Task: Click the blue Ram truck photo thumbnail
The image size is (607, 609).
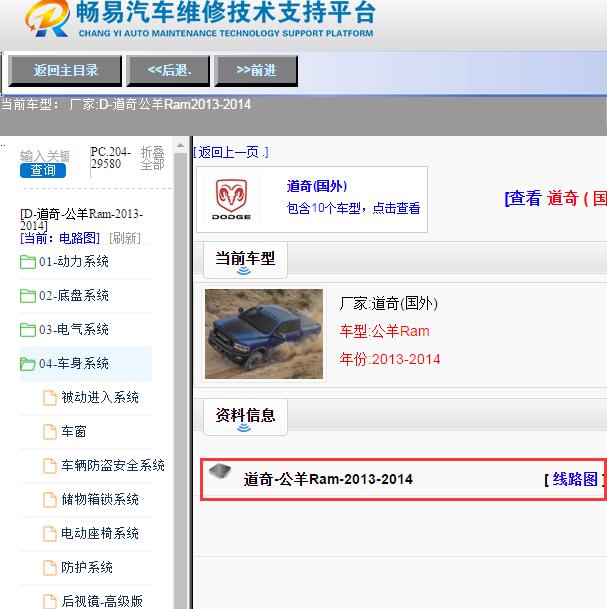Action: click(264, 334)
